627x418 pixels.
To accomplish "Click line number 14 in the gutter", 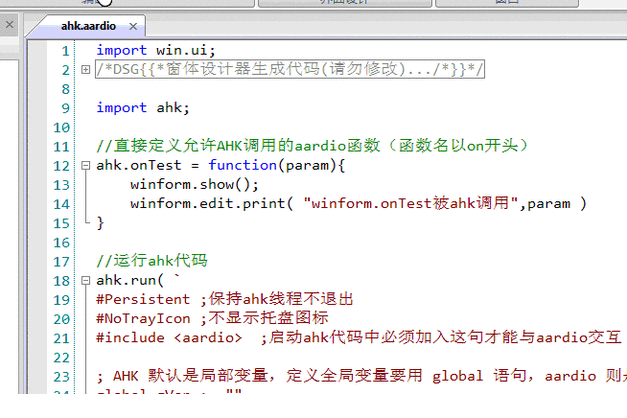I will tap(62, 204).
